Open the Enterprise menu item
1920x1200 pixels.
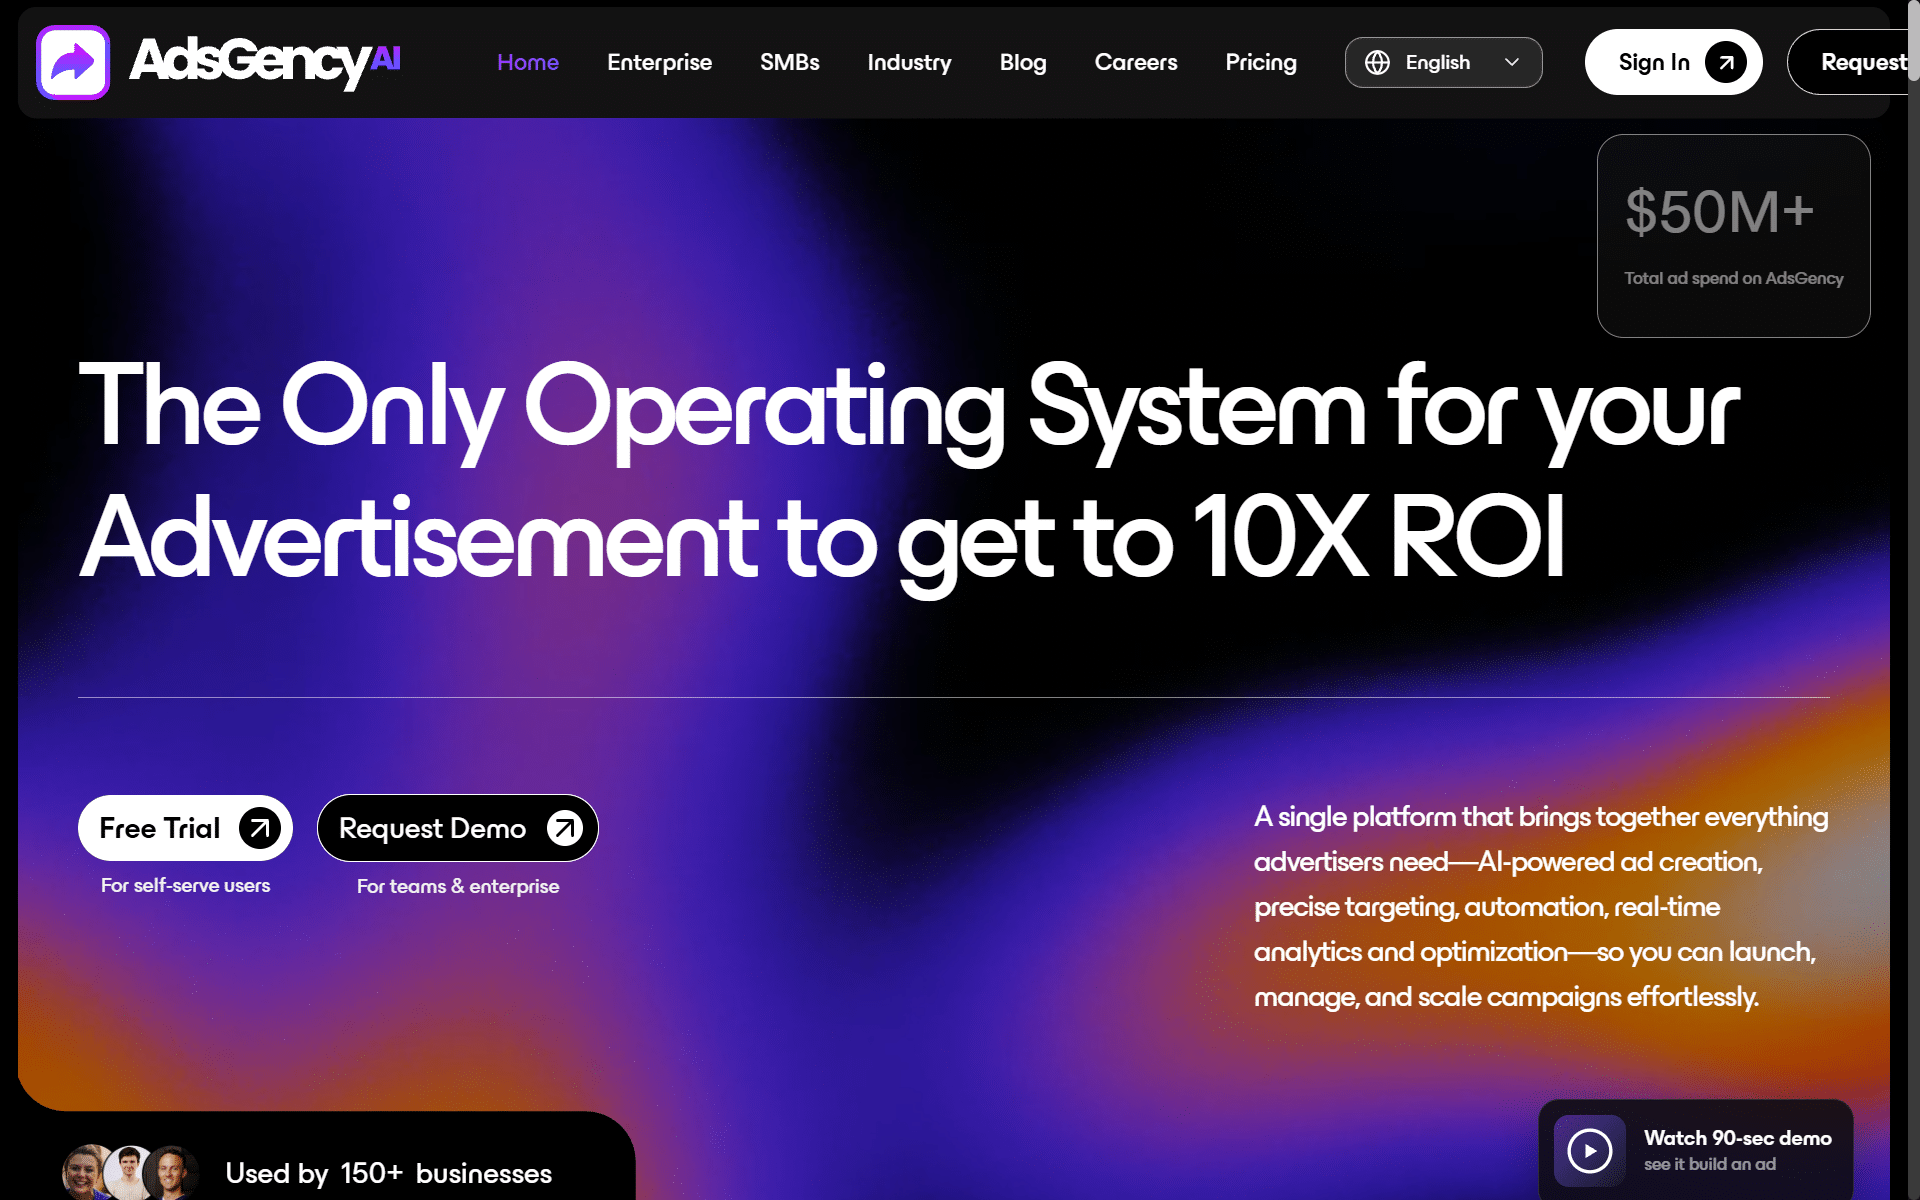(x=659, y=62)
